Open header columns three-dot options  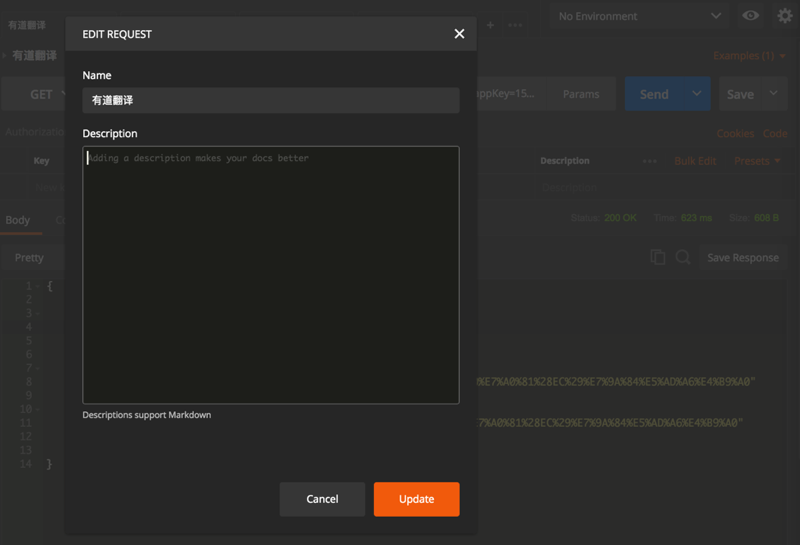649,161
